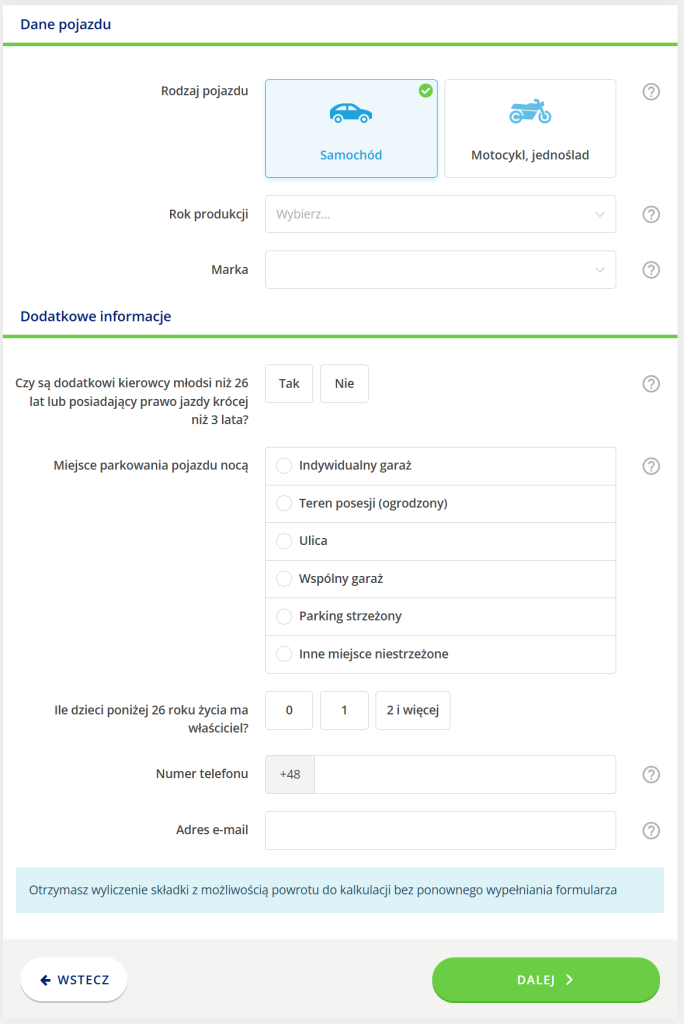The width and height of the screenshot is (684, 1024).
Task: Expand the Marka dropdown list
Action: click(x=440, y=270)
